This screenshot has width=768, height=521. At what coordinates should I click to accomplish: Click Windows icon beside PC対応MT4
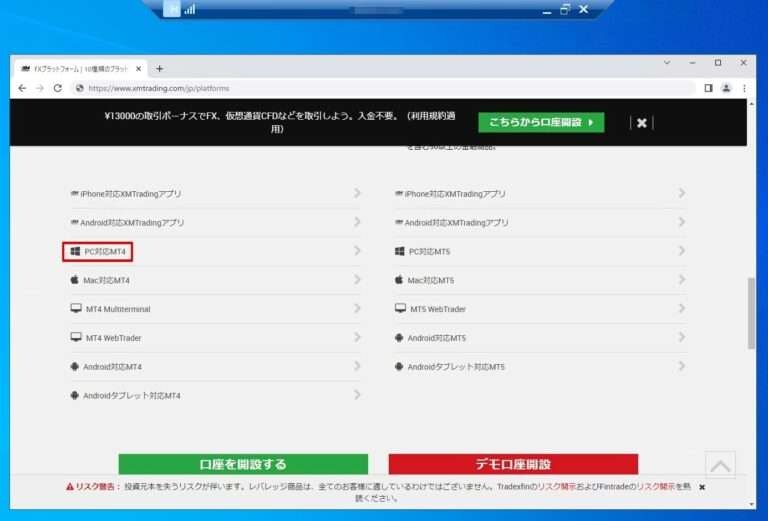[x=75, y=251]
